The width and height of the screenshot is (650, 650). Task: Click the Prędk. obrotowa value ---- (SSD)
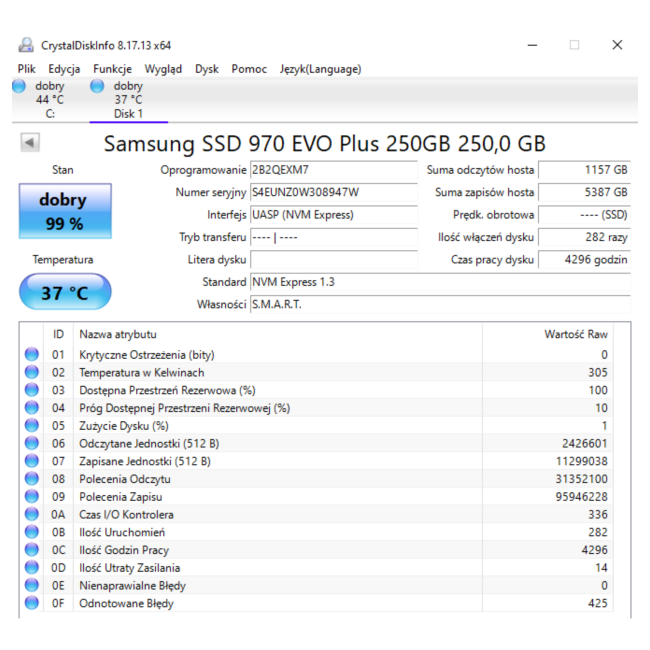click(585, 215)
